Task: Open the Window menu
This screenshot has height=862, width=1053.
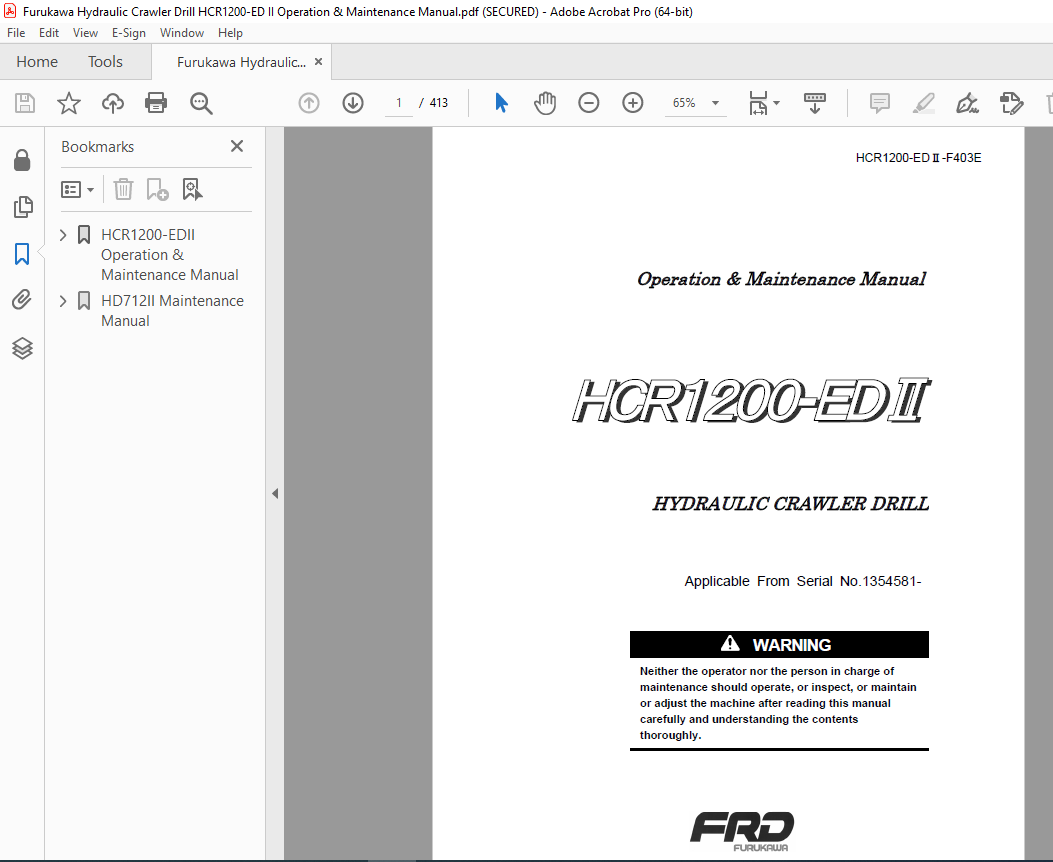Action: 181,33
